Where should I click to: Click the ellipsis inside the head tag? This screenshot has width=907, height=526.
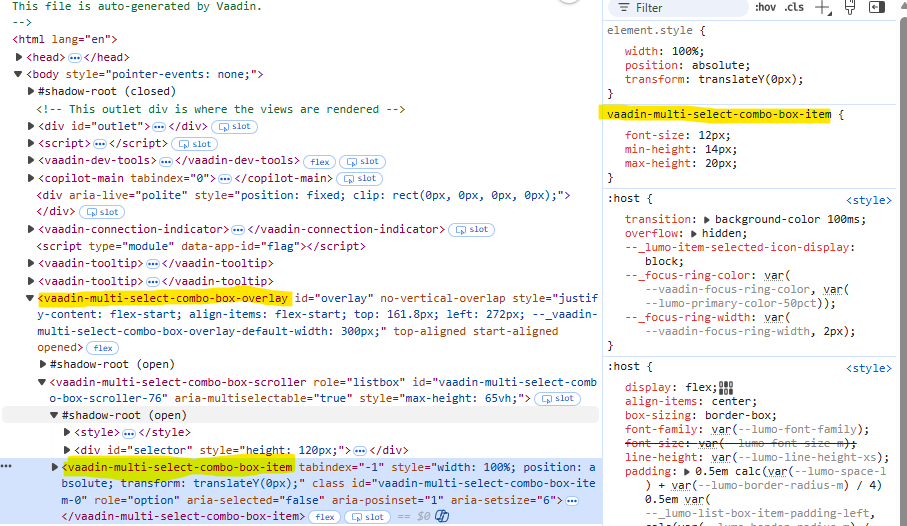point(74,57)
